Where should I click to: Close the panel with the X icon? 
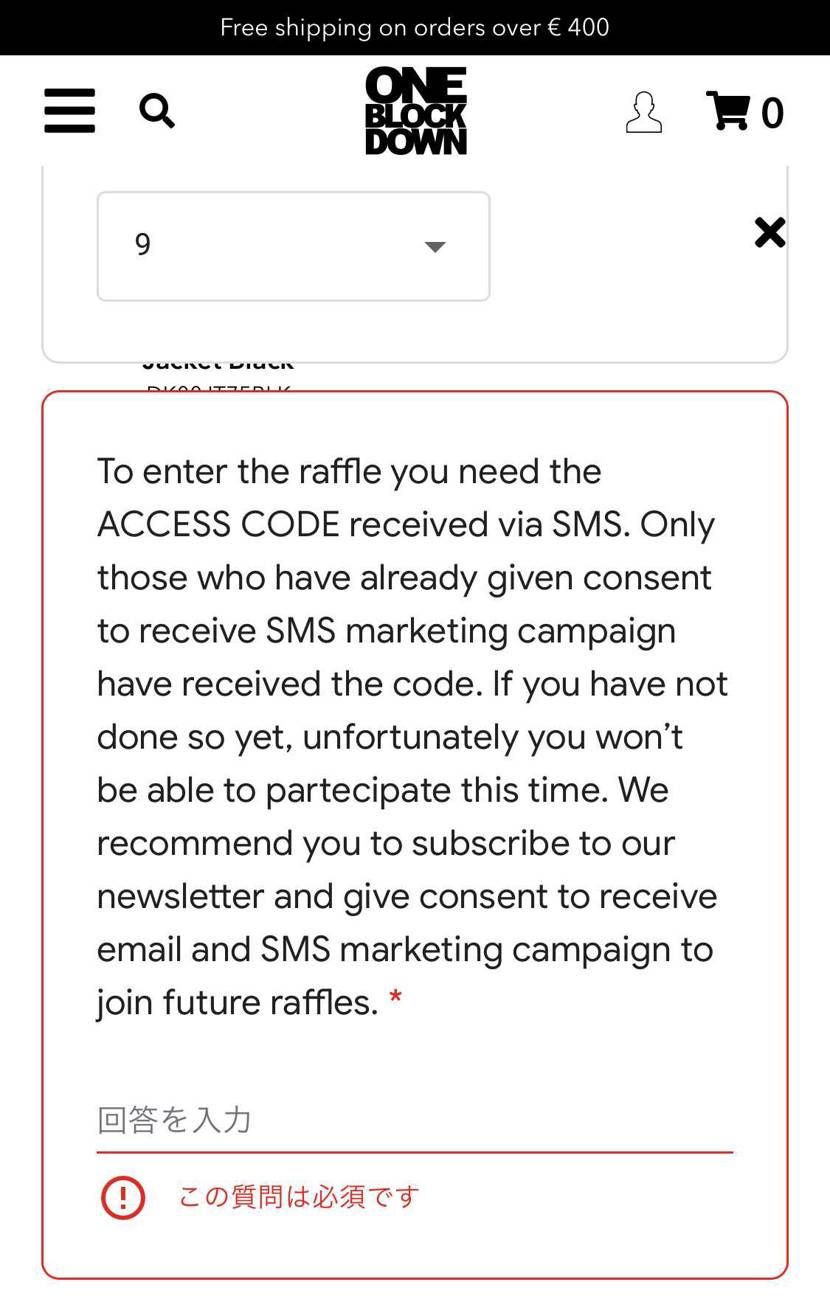click(x=770, y=233)
